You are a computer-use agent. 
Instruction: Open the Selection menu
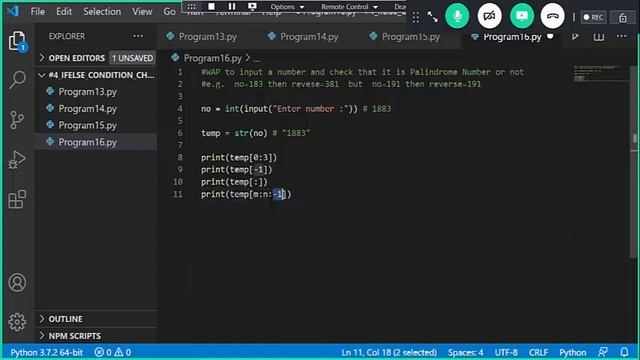click(x=102, y=11)
